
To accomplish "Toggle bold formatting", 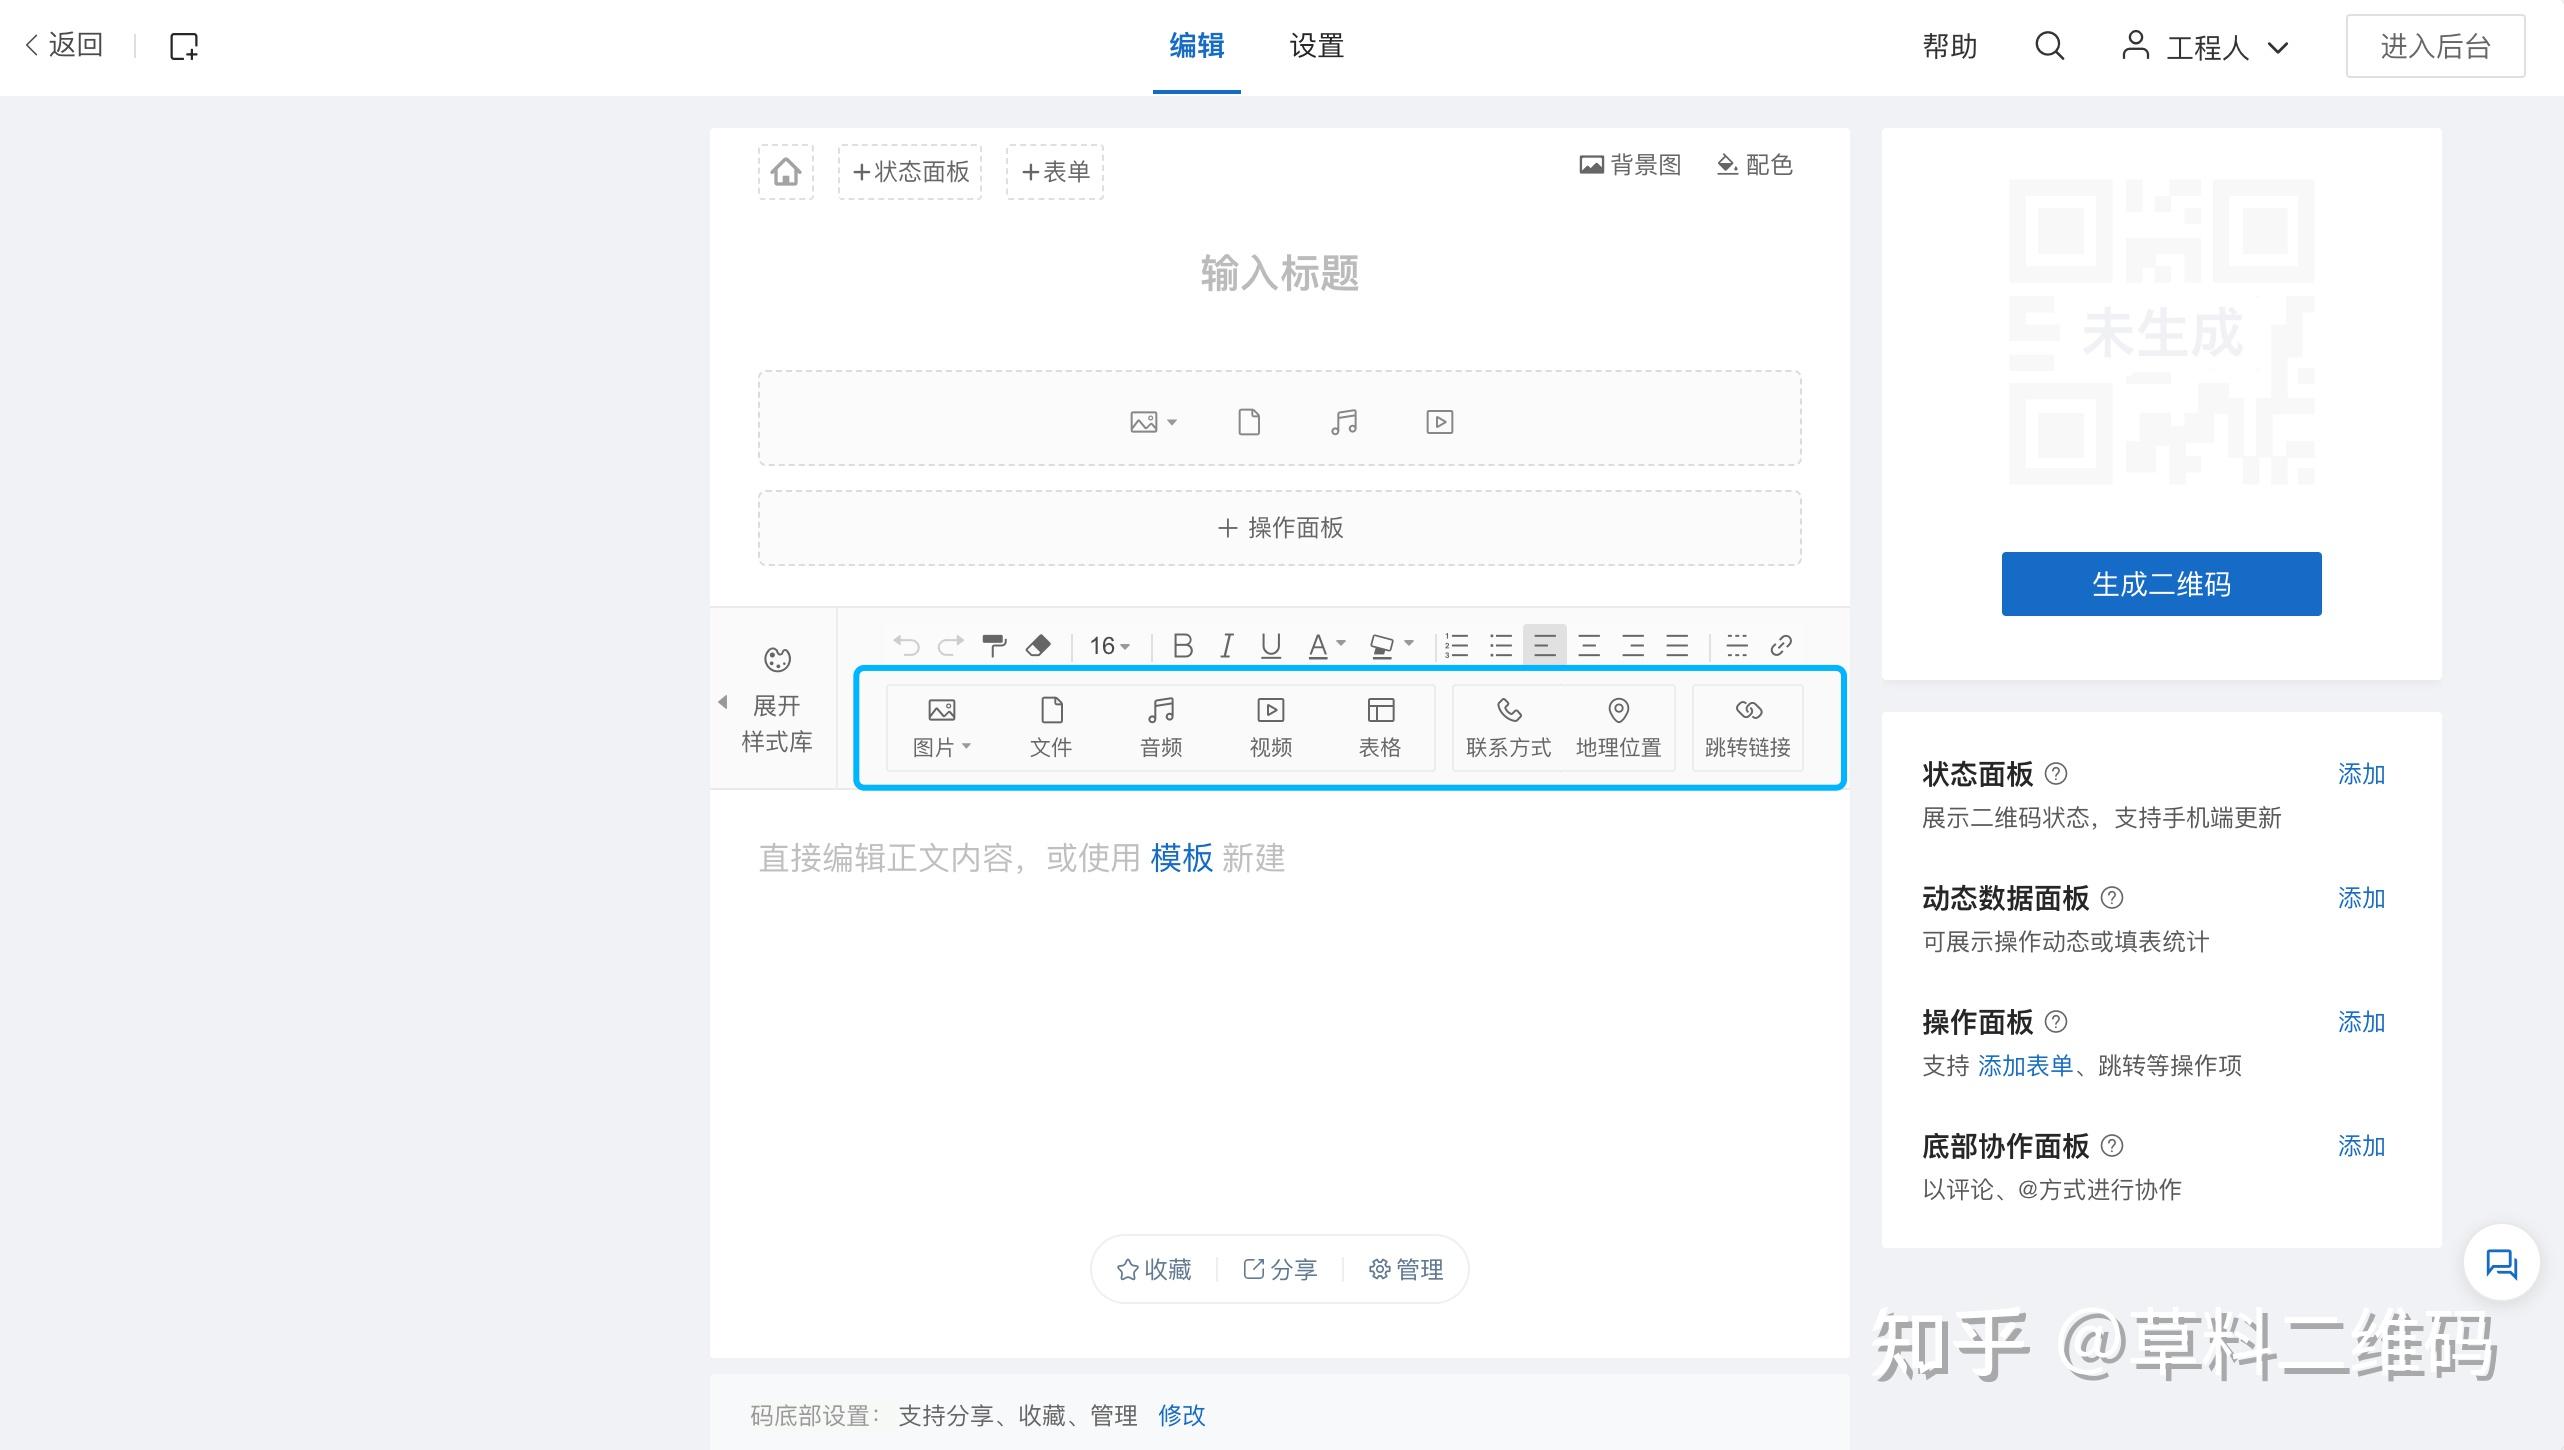I will coord(1182,645).
